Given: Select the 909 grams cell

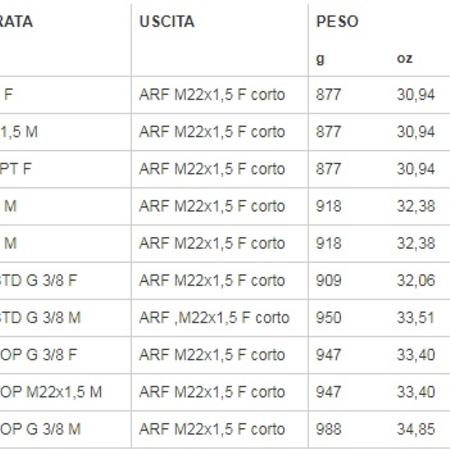Looking at the screenshot, I should coord(328,280).
